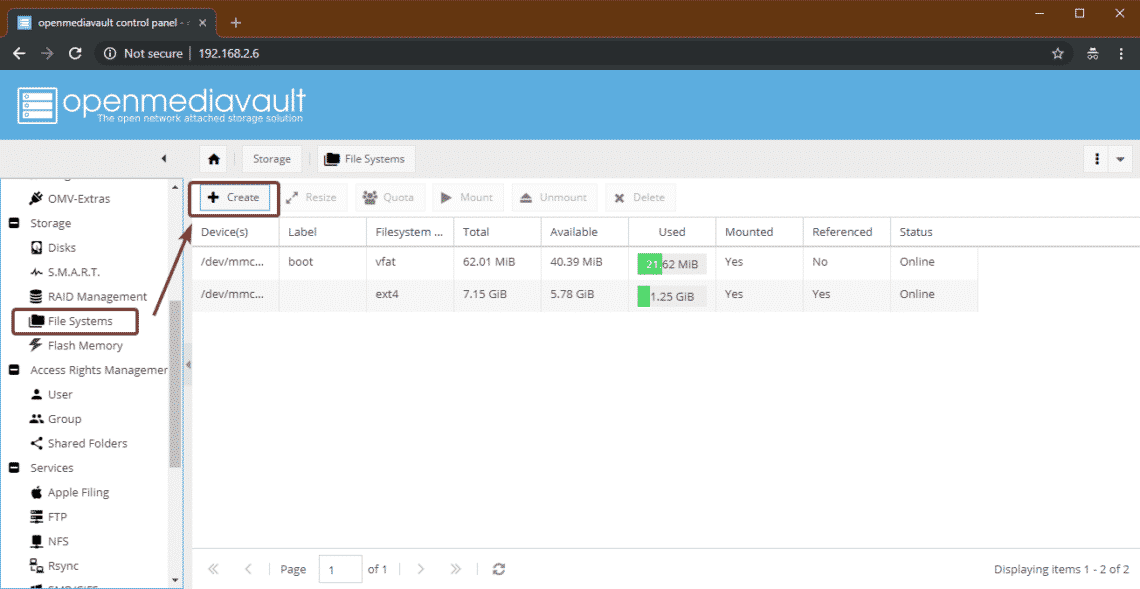Close the openmediavault control panel tab

coord(202,23)
